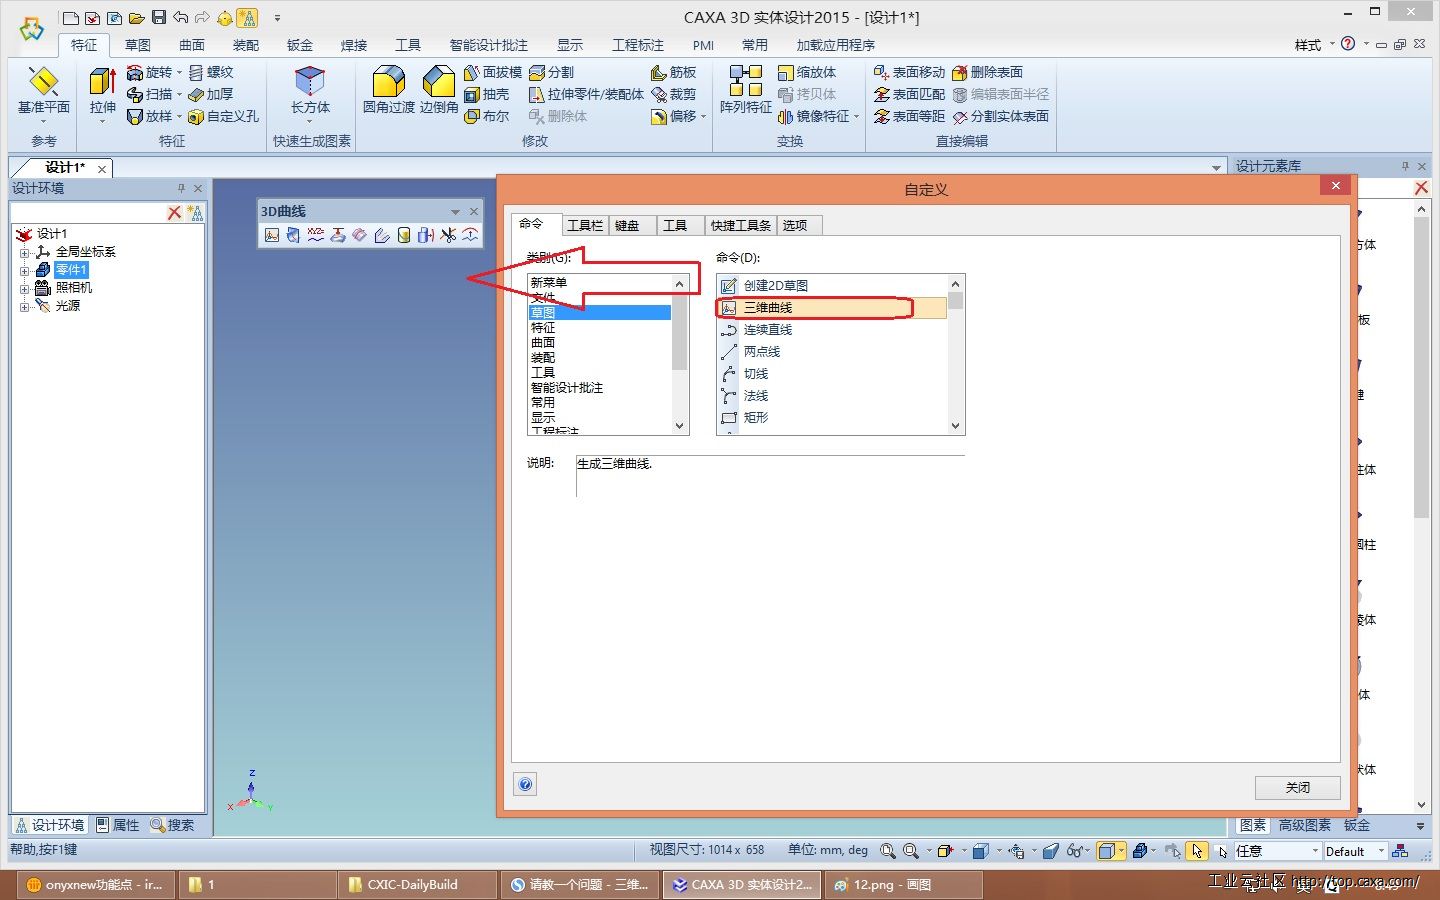Image resolution: width=1440 pixels, height=900 pixels.
Task: Activate the 加厚 thicken tool
Action: pyautogui.click(x=211, y=94)
